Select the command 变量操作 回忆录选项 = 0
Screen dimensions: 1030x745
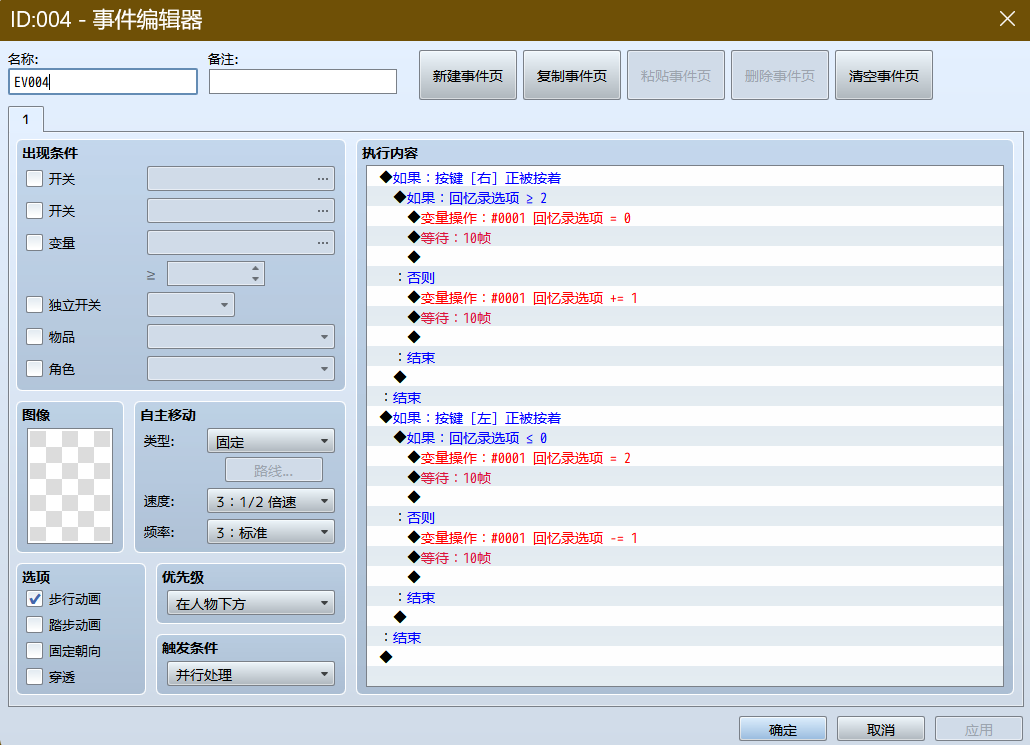tap(684, 218)
